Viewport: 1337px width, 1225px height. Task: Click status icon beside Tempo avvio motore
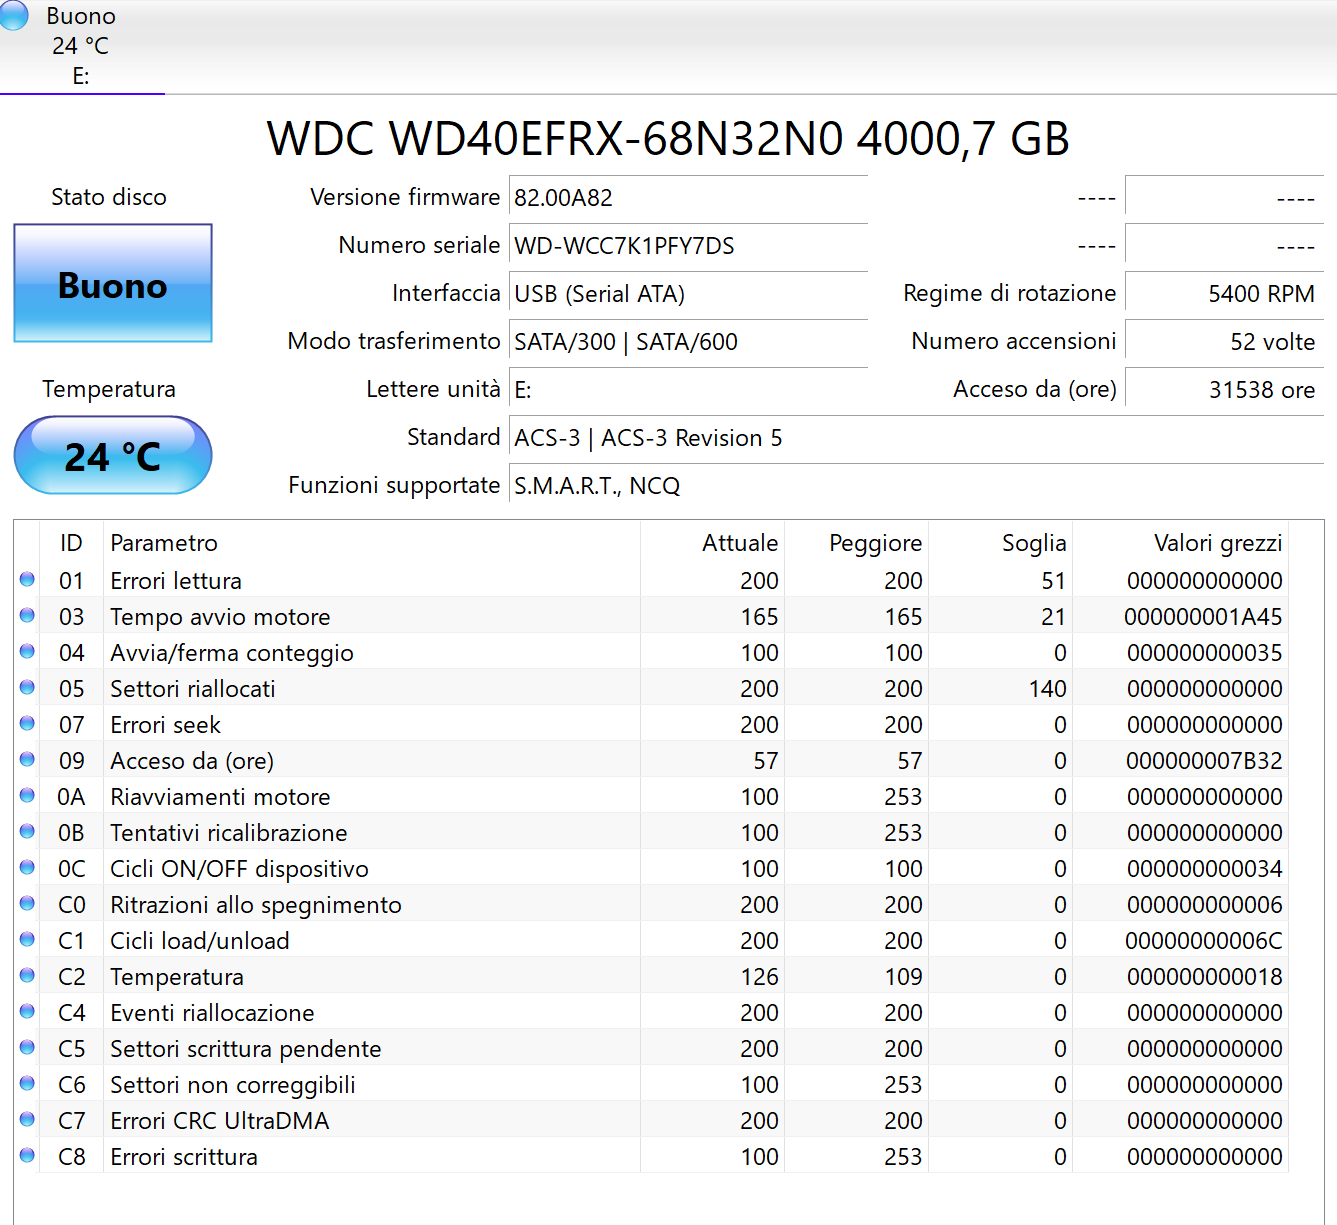click(27, 615)
